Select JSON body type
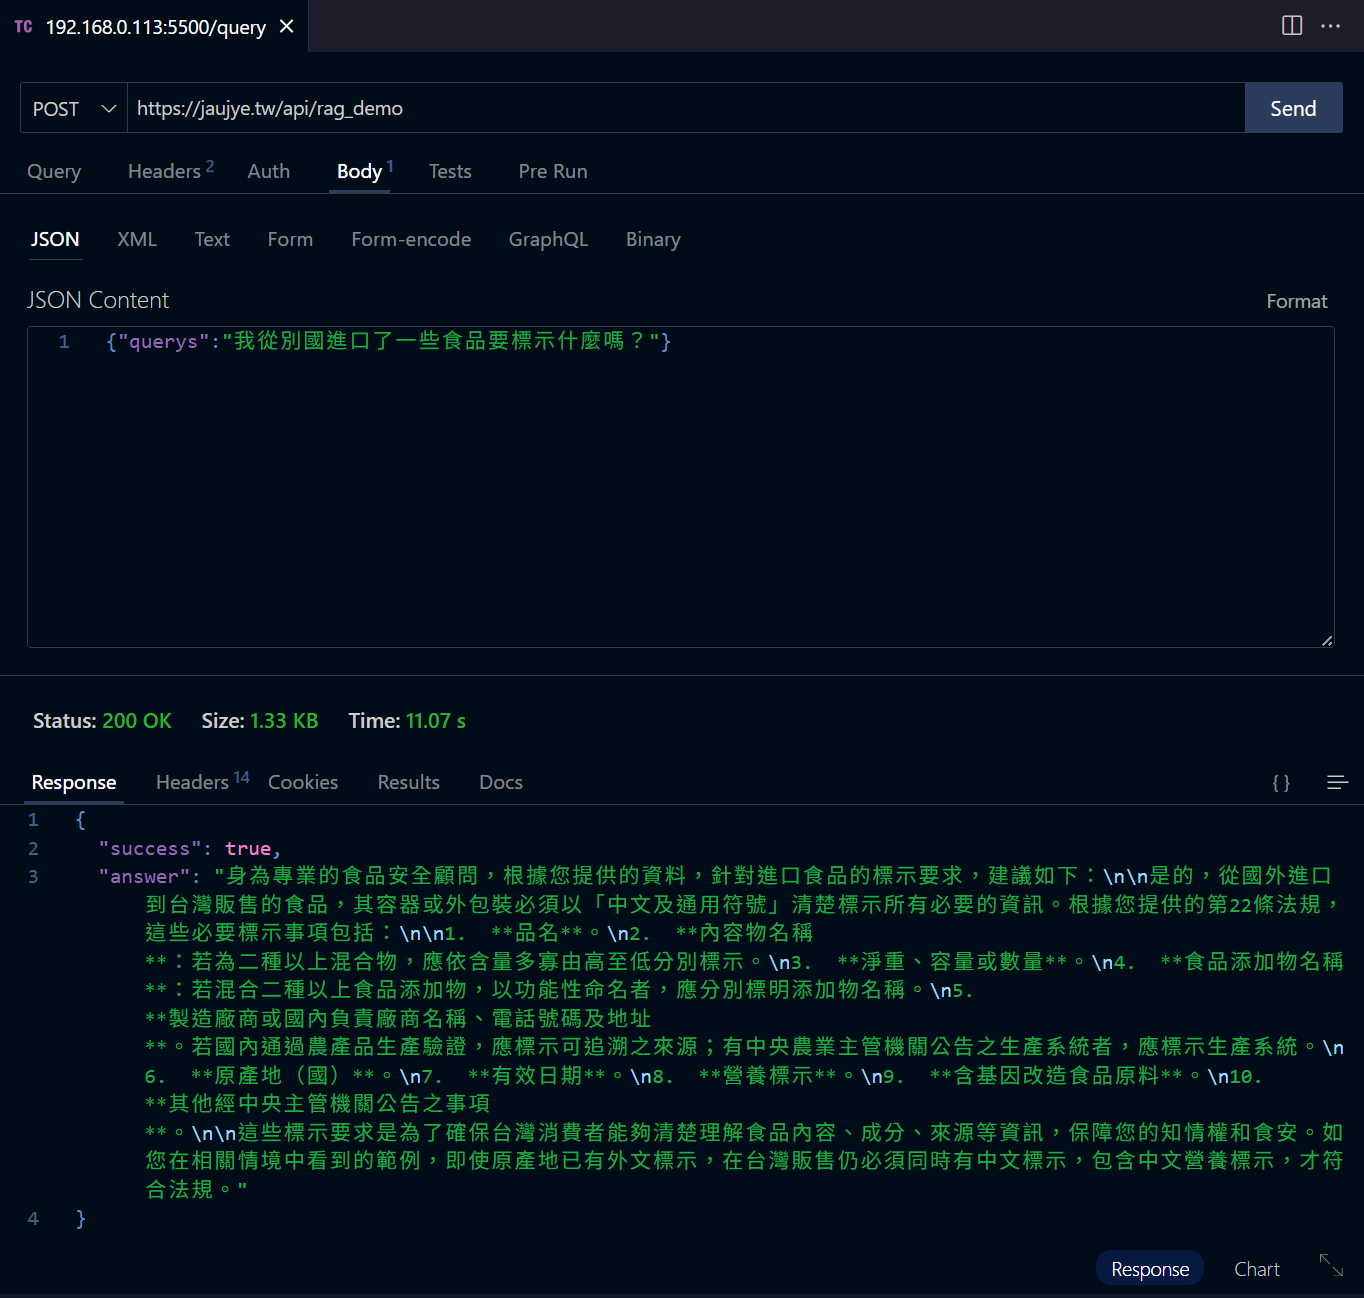 (55, 239)
